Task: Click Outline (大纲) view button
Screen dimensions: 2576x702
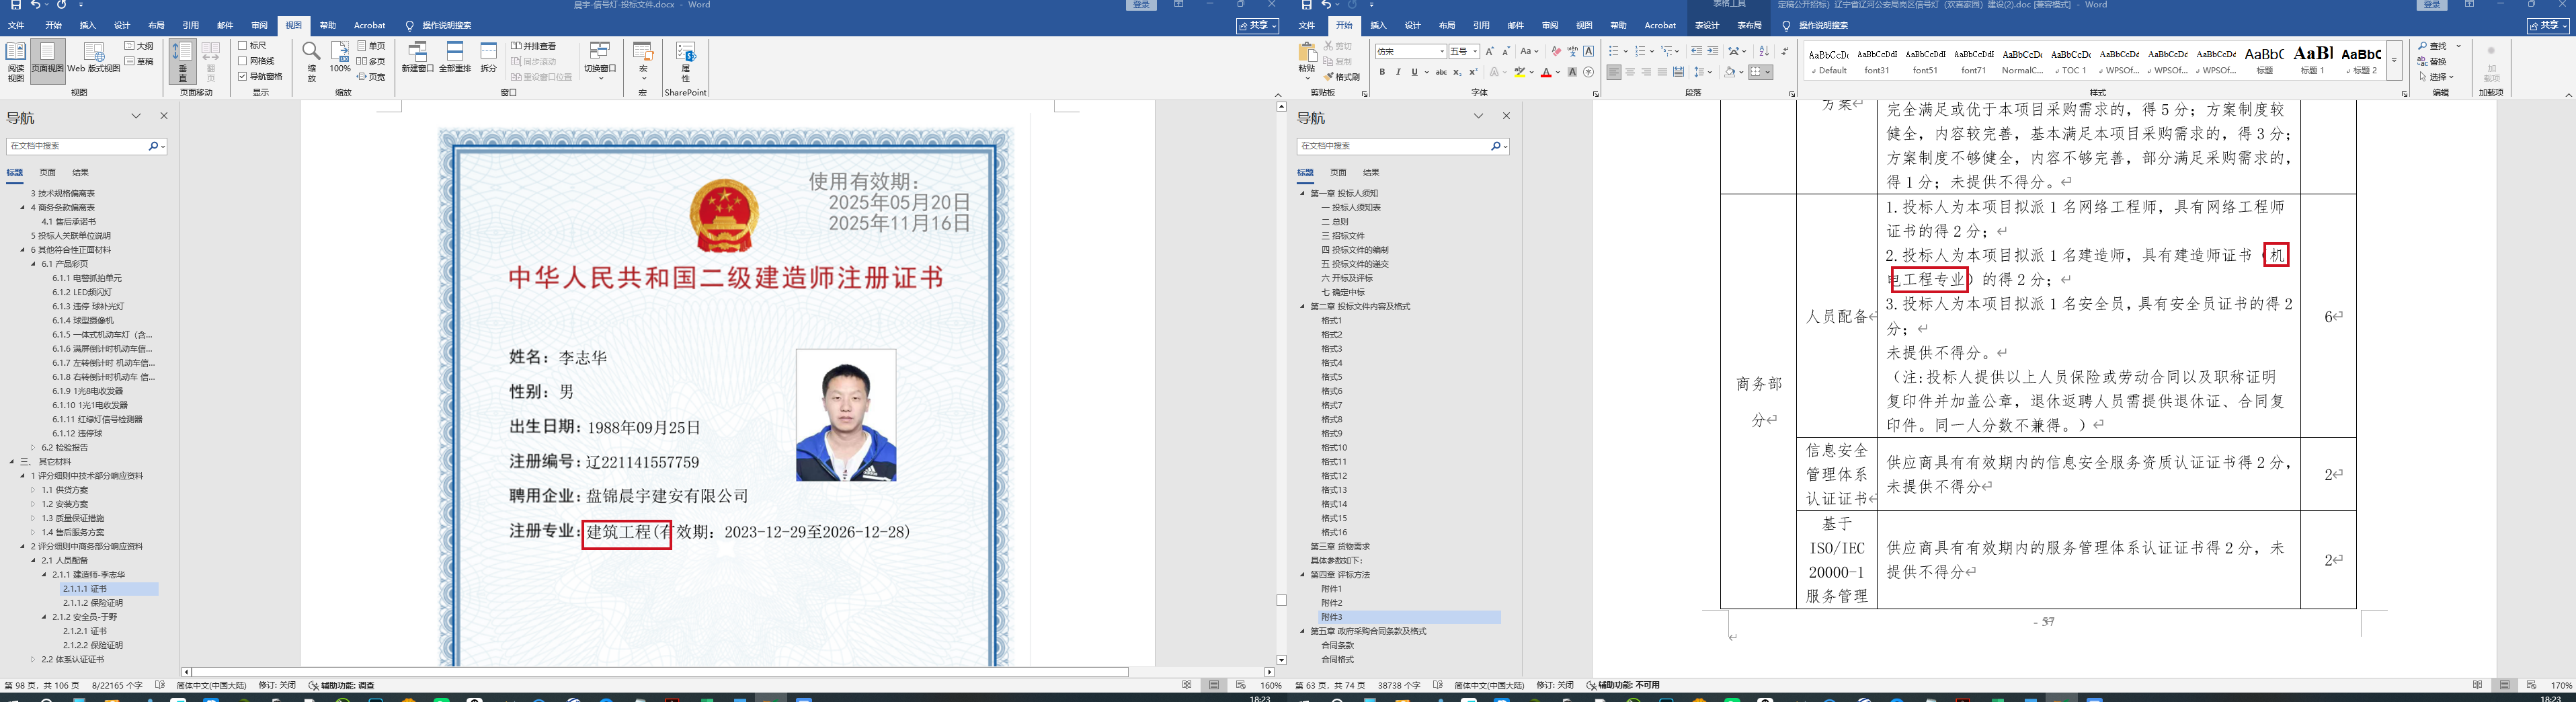Action: coord(139,46)
